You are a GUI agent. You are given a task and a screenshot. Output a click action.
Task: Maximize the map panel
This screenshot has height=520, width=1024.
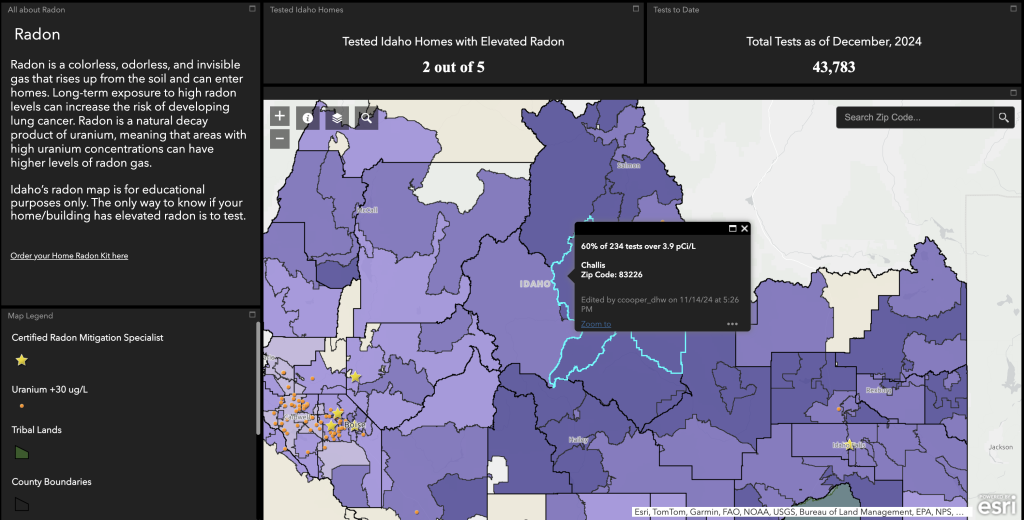point(1014,93)
